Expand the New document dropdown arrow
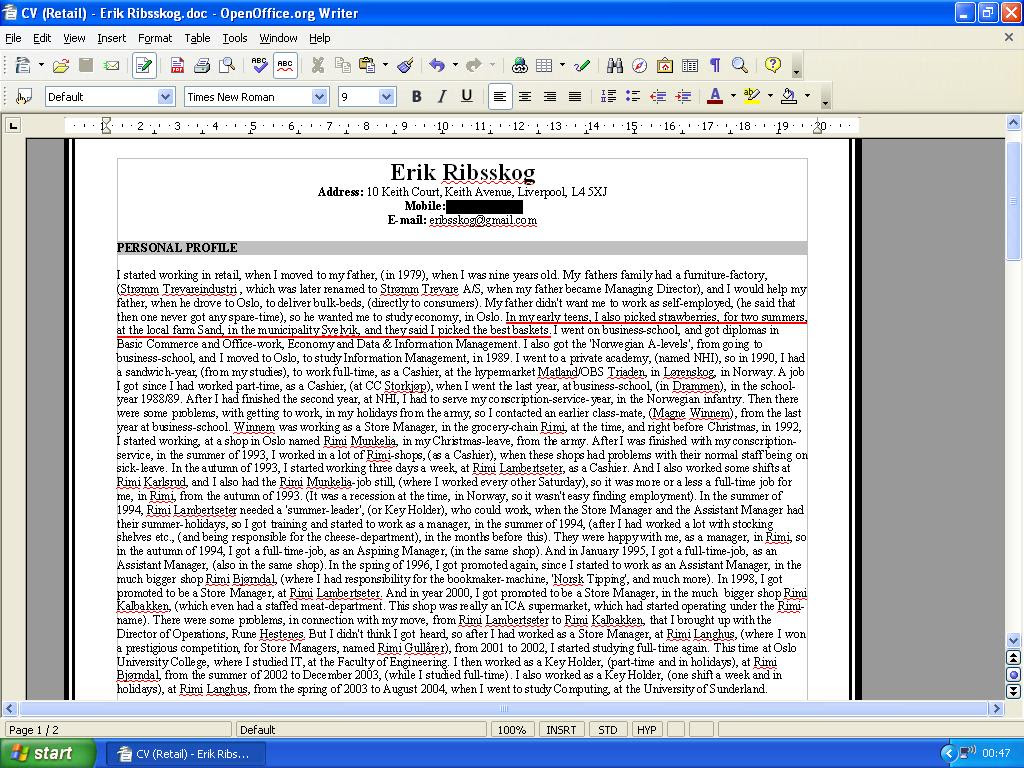The image size is (1024, 768). (41, 65)
